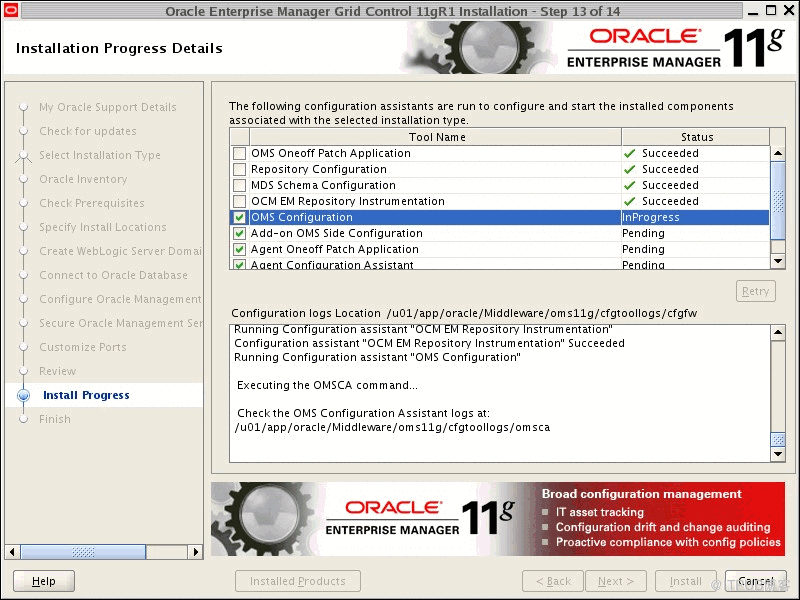The image size is (800, 600).
Task: Select the Customize Ports step
Action: pos(83,347)
